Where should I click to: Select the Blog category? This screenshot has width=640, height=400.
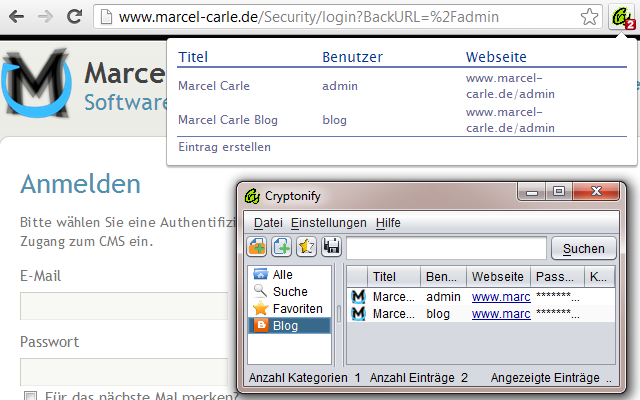[289, 326]
